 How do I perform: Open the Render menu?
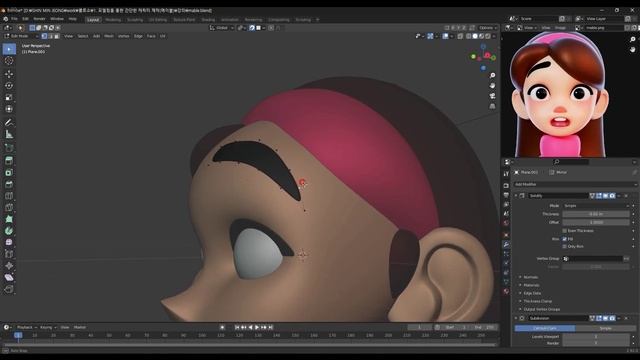pyautogui.click(x=39, y=19)
